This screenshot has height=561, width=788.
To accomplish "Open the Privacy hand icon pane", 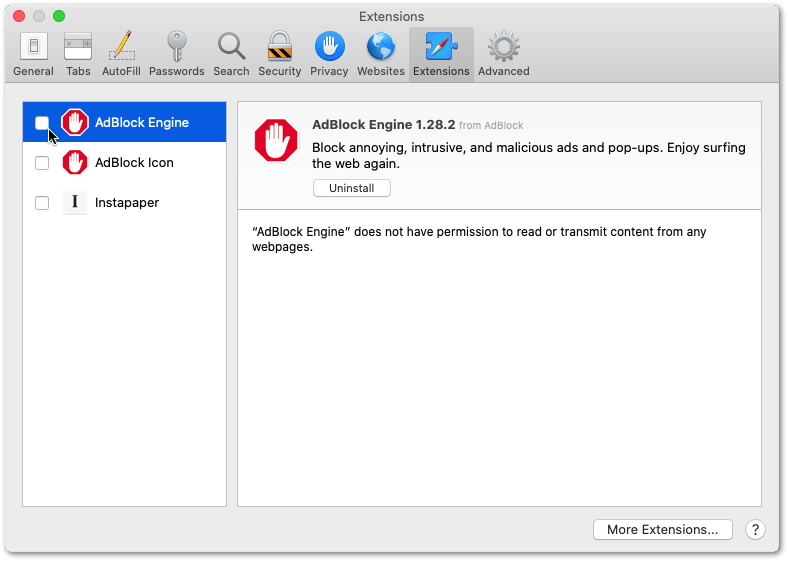I will coord(329,54).
